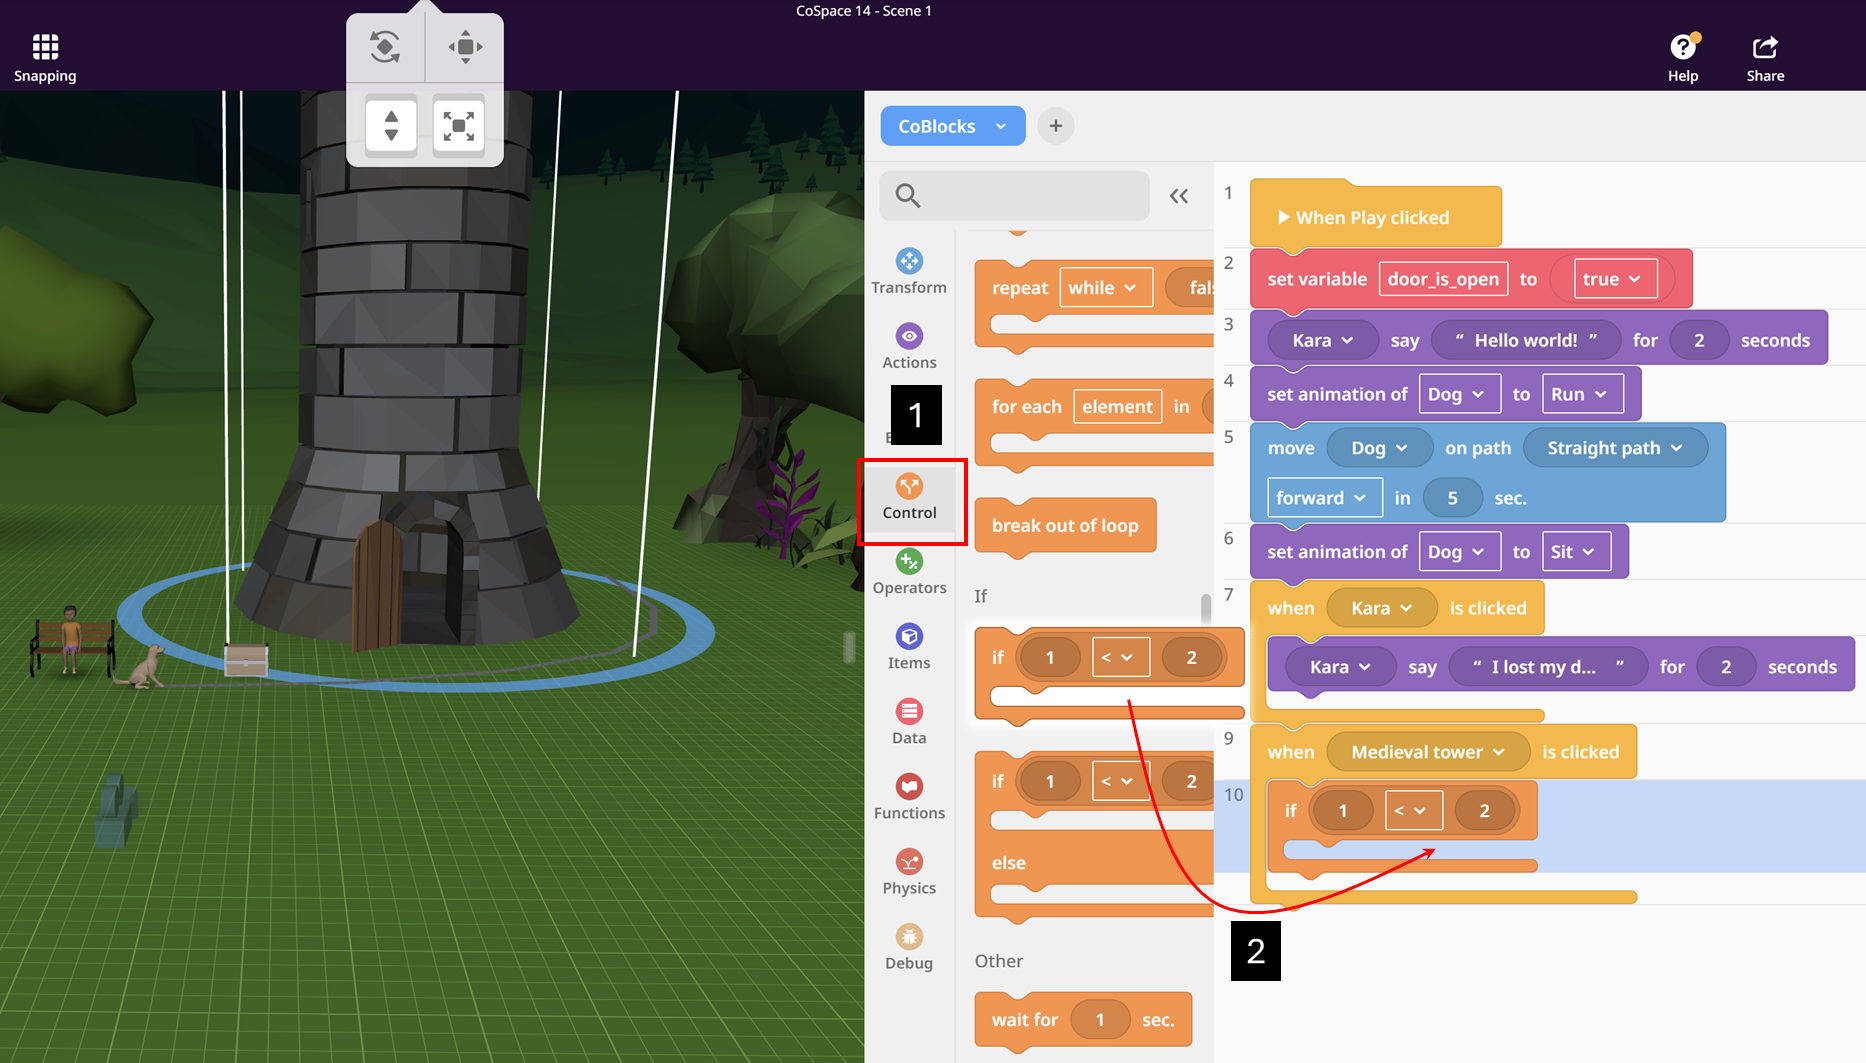Viewport: 1866px width, 1063px height.
Task: Open the Debug blocks category
Action: [908, 947]
